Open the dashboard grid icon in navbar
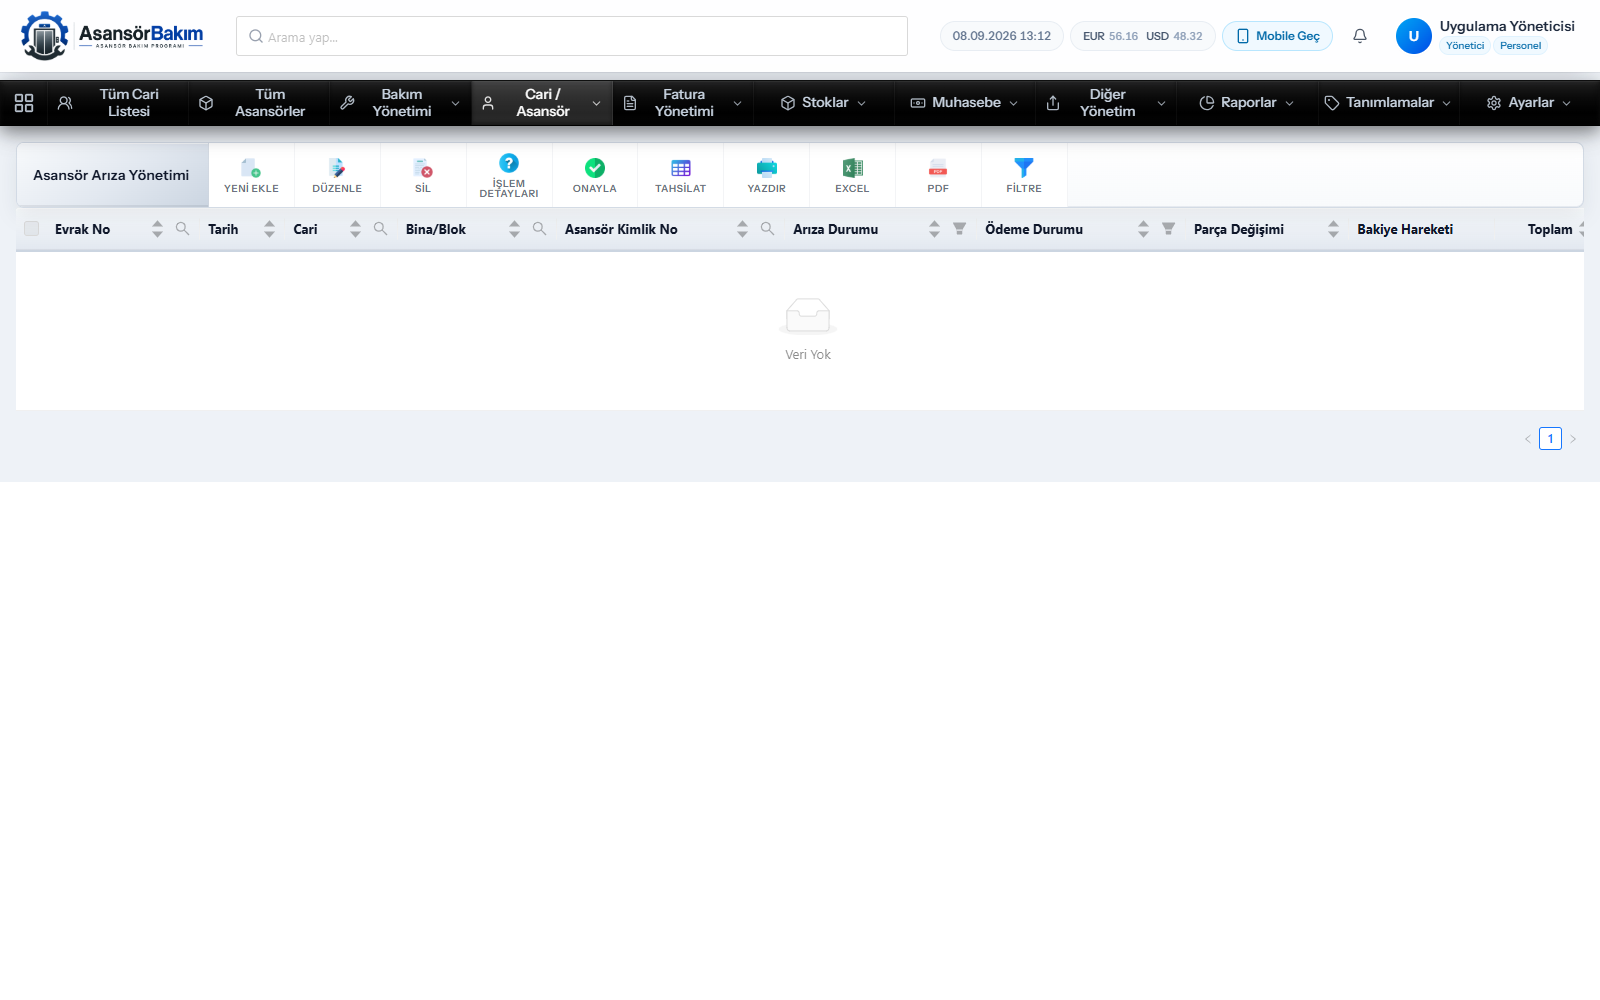The height and width of the screenshot is (1000, 1600). tap(24, 103)
